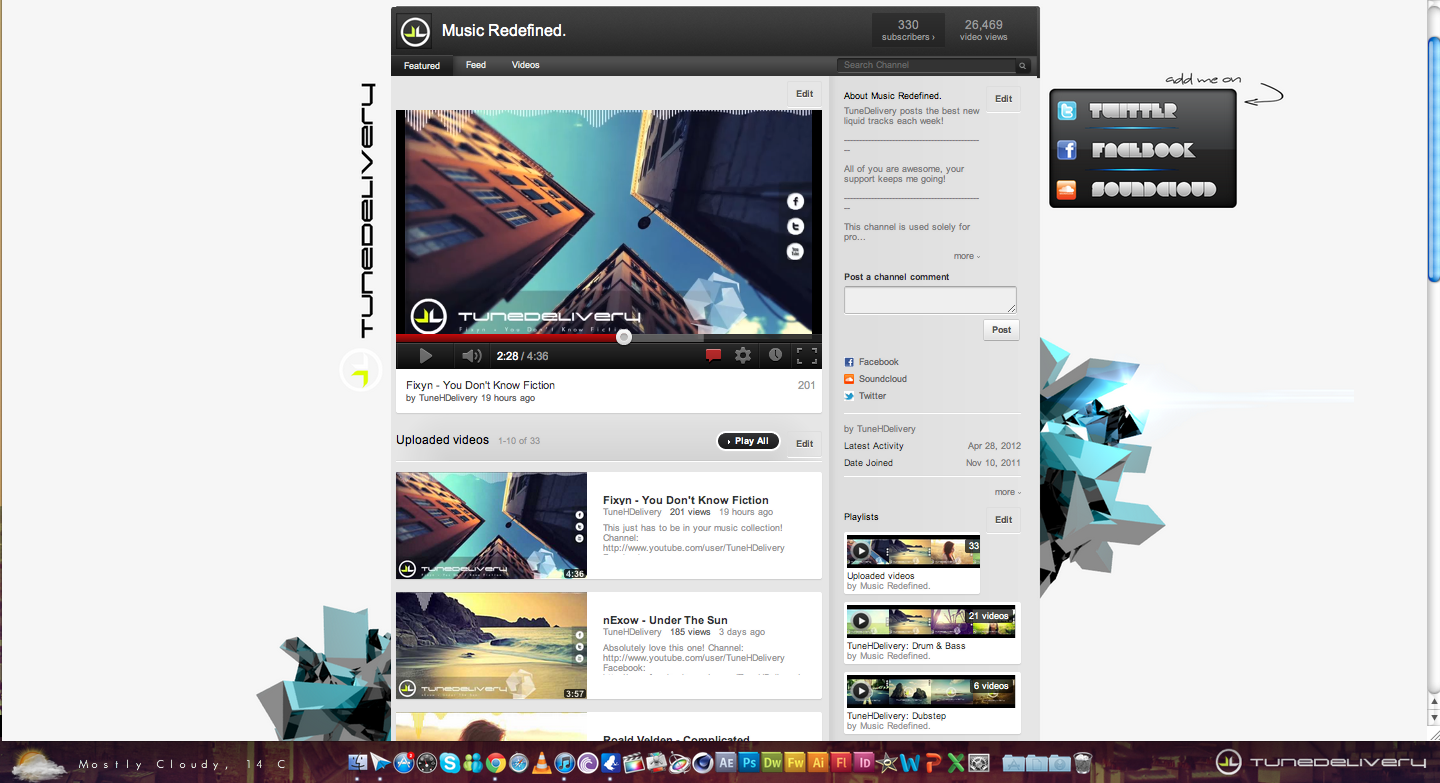Screen dimensions: 1440x783
Task: Mute the video with the speaker icon
Action: (471, 355)
